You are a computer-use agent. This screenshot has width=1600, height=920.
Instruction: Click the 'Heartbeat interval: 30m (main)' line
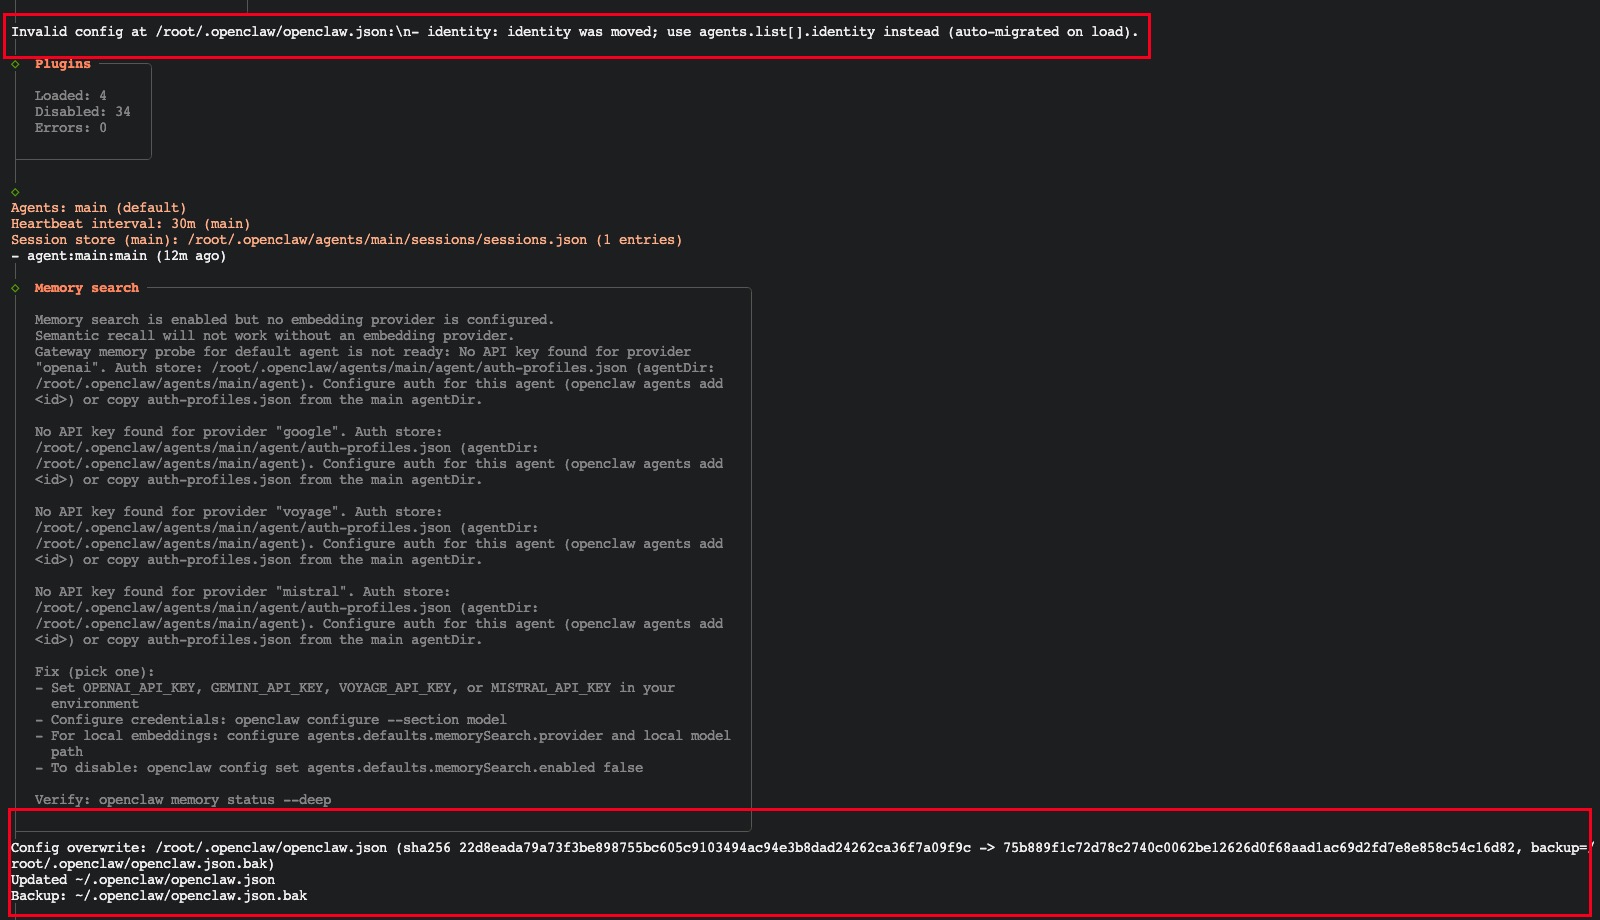click(130, 224)
